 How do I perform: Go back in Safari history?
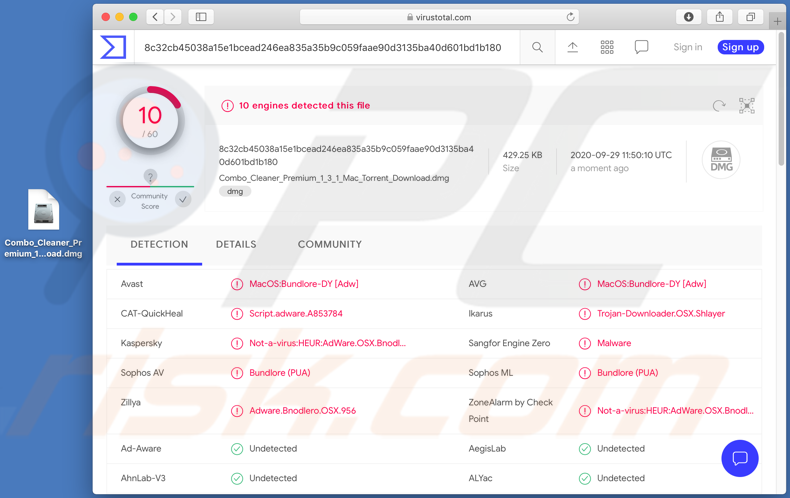(x=155, y=17)
